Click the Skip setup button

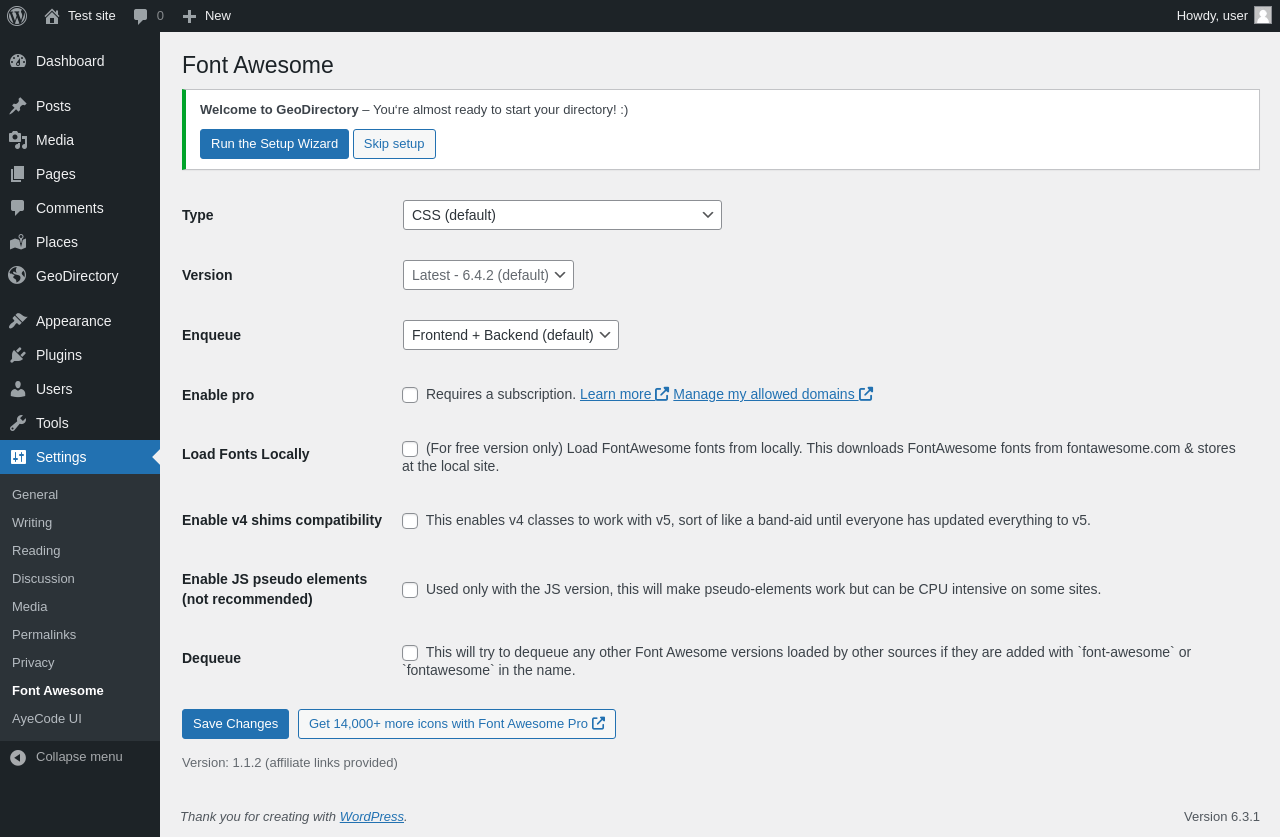[394, 144]
